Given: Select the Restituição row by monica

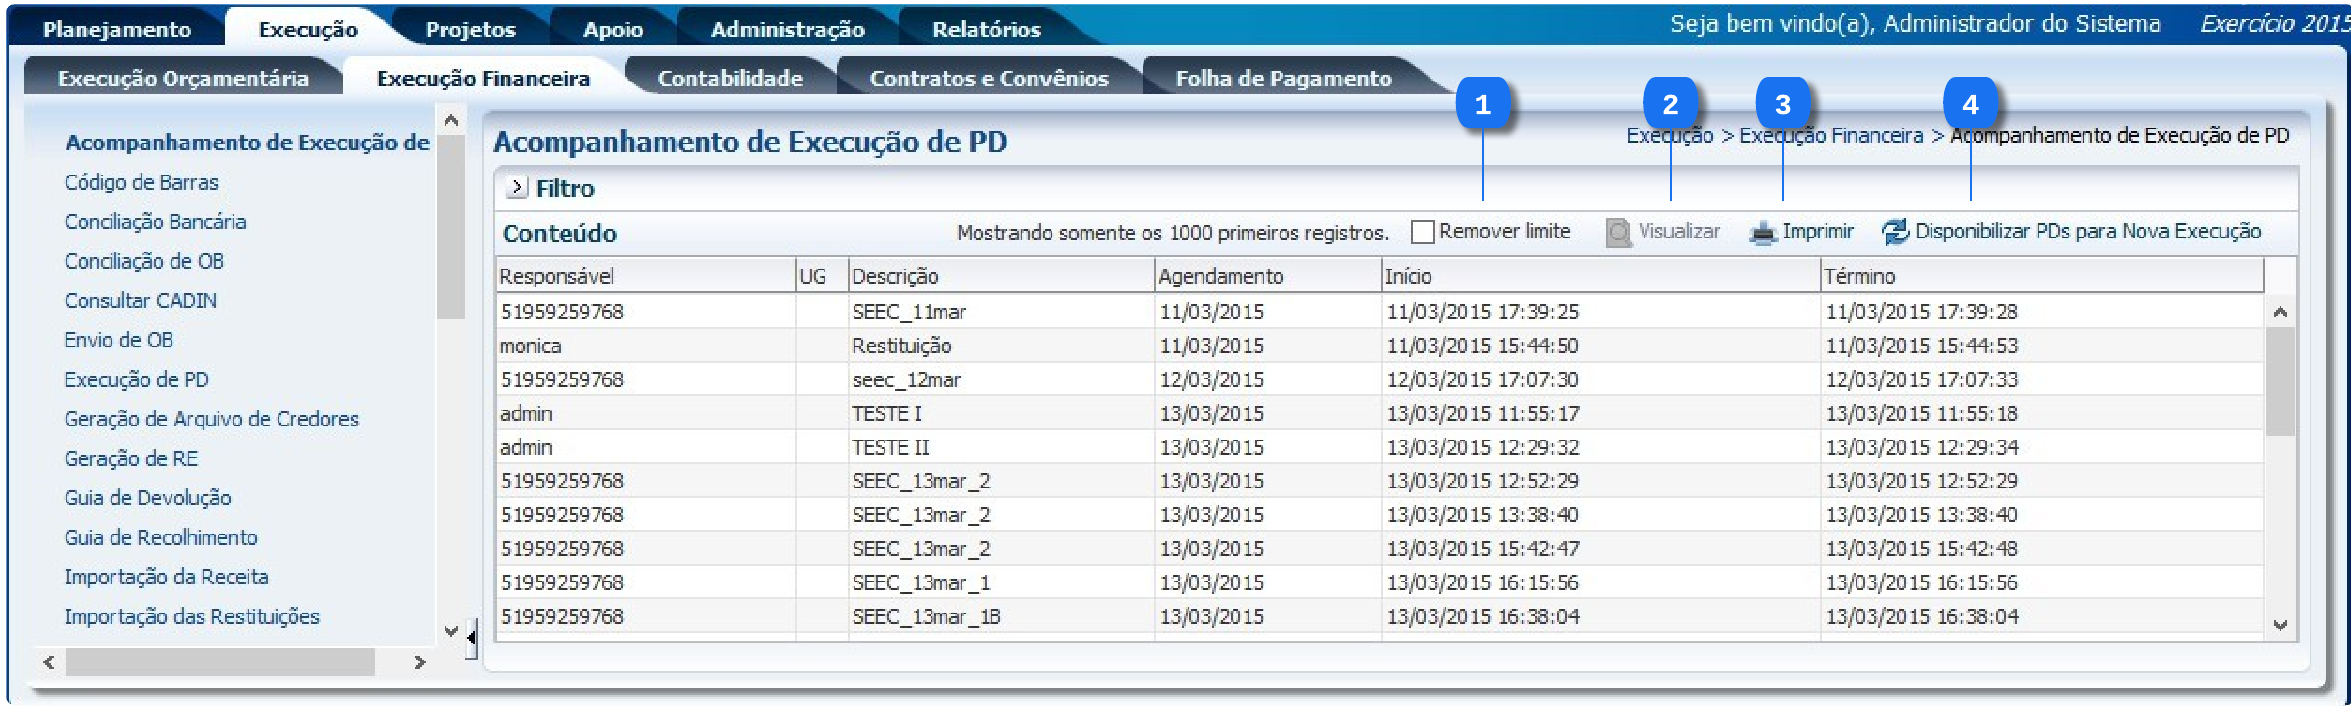Looking at the screenshot, I should [900, 346].
